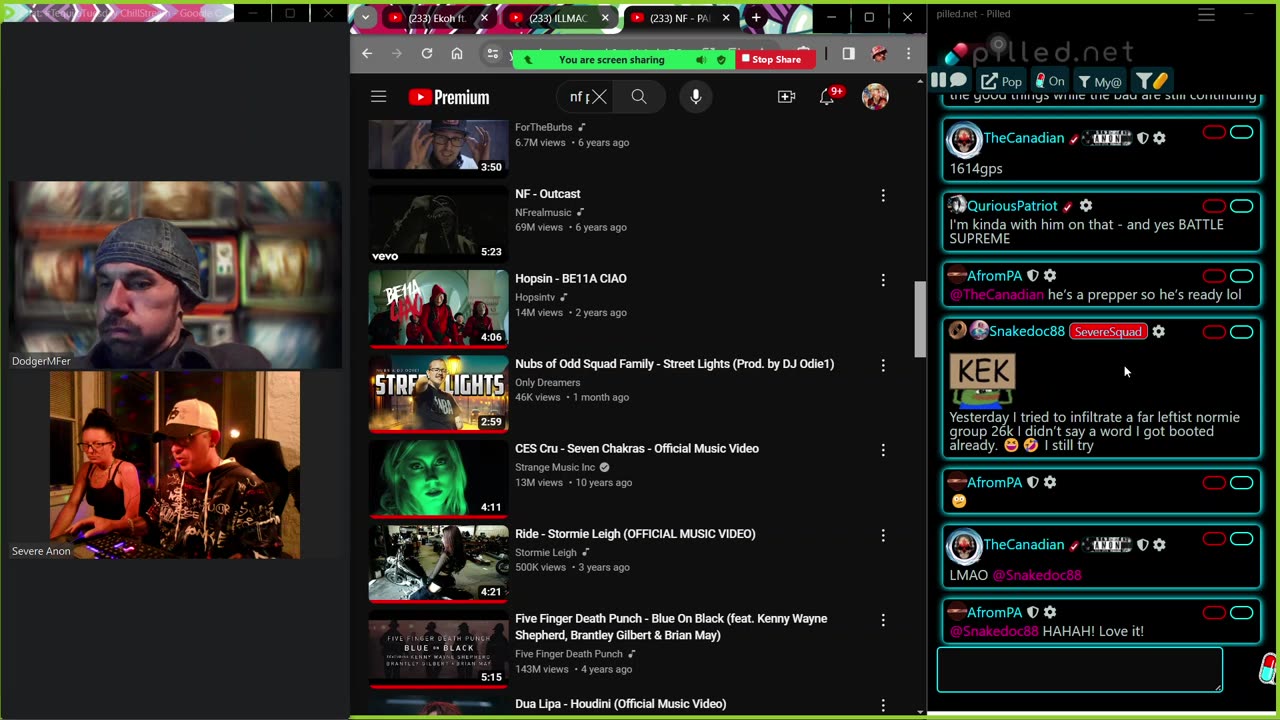Go to Strange Music Inc channel
Viewport: 1280px width, 720px height.
point(555,467)
